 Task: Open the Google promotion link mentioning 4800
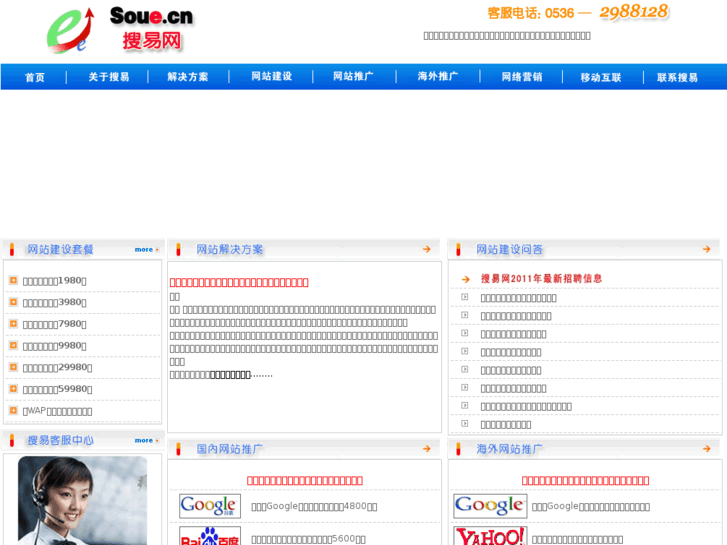(314, 507)
